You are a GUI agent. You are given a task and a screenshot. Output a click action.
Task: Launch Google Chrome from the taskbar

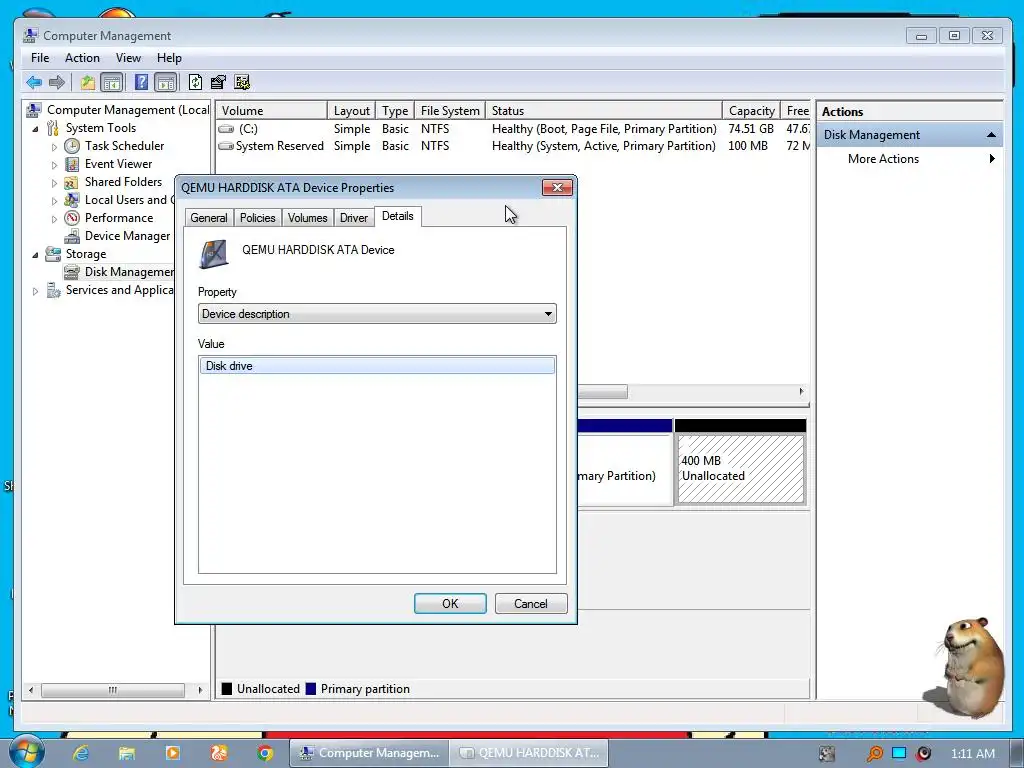pos(264,753)
